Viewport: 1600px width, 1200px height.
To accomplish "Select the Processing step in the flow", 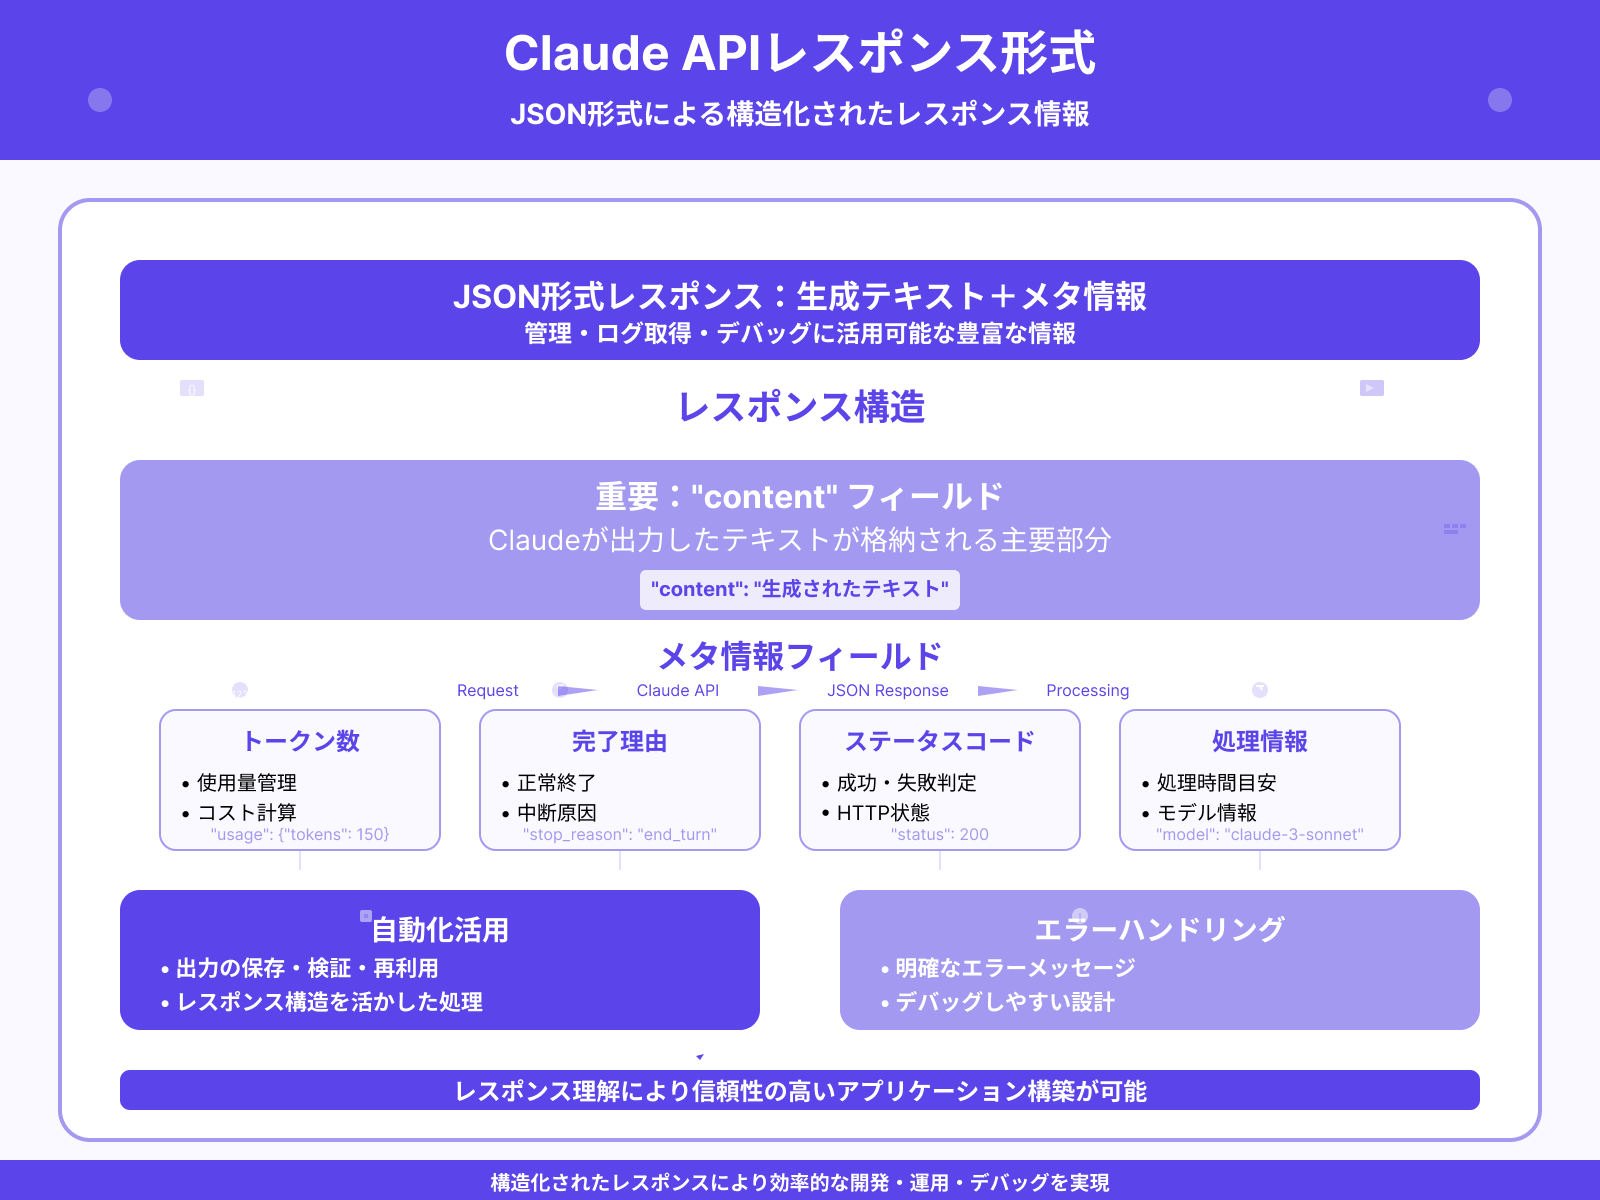I will pyautogui.click(x=1088, y=690).
